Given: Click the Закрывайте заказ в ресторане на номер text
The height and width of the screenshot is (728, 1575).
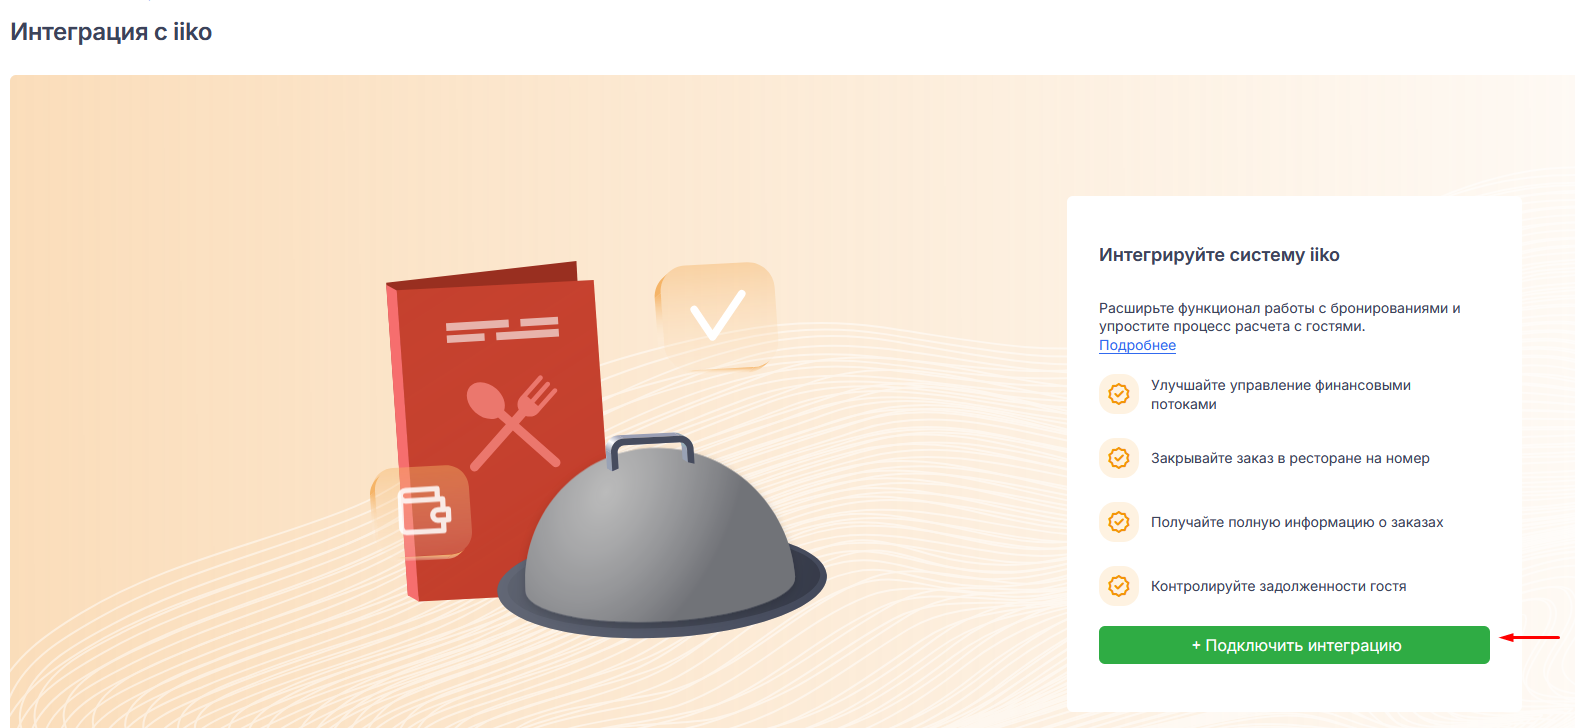Looking at the screenshot, I should pos(1290,458).
